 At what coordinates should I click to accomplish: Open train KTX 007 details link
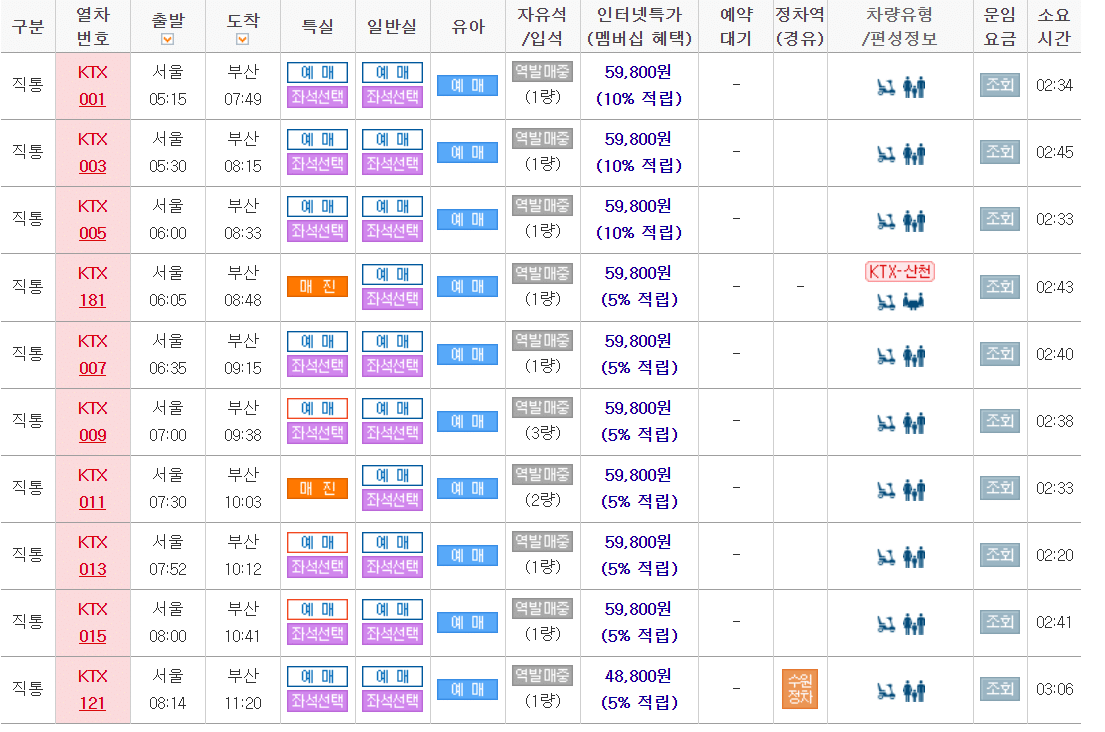pyautogui.click(x=92, y=368)
